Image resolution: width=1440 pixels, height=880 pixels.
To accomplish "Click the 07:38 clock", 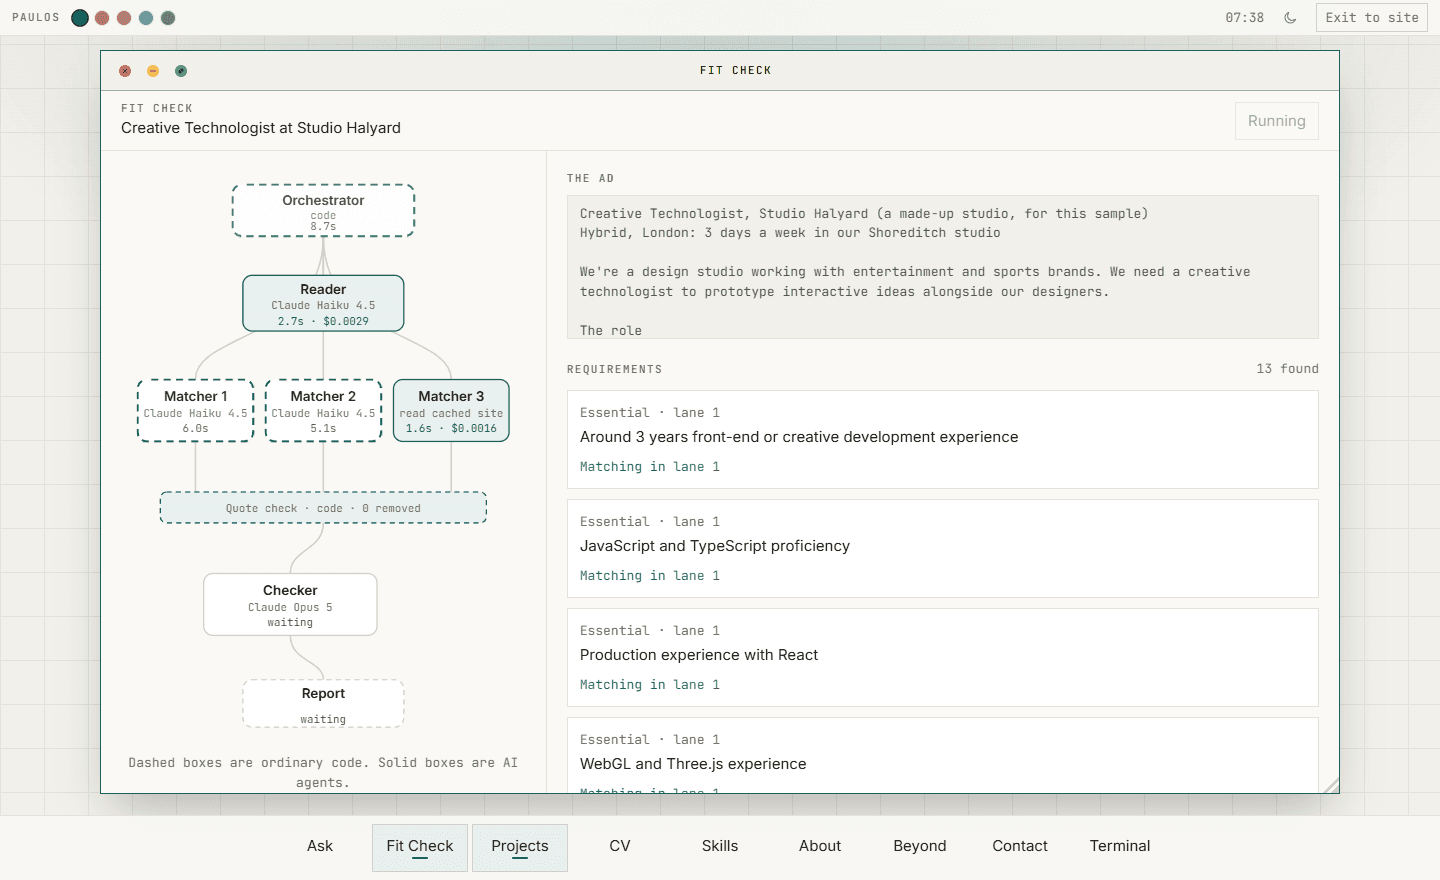I will click(1244, 18).
